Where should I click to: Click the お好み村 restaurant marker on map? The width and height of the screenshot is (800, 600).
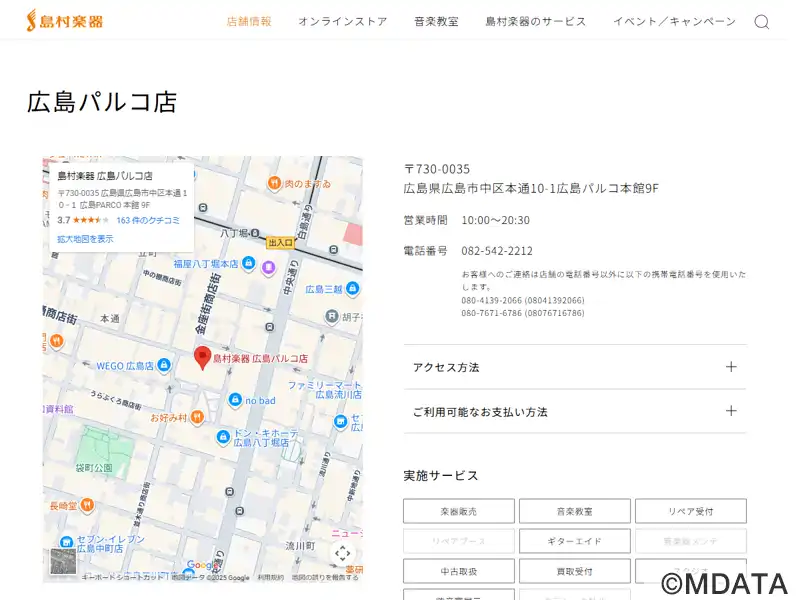198,418
